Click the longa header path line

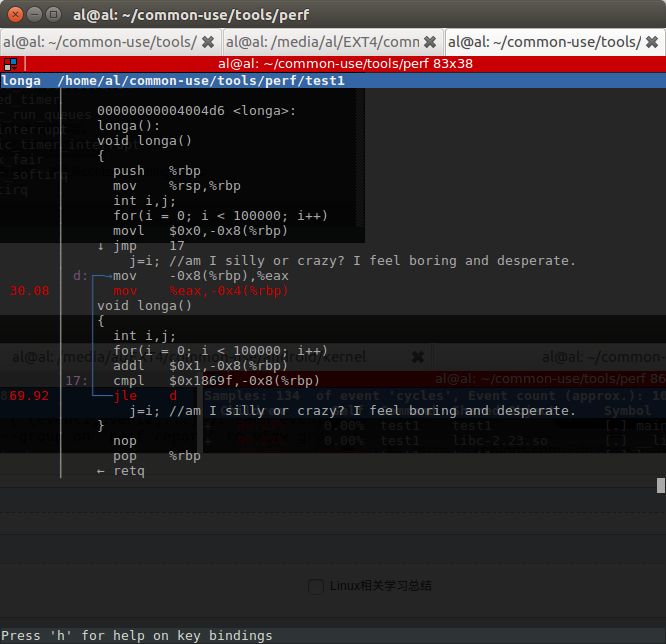[x=333, y=80]
